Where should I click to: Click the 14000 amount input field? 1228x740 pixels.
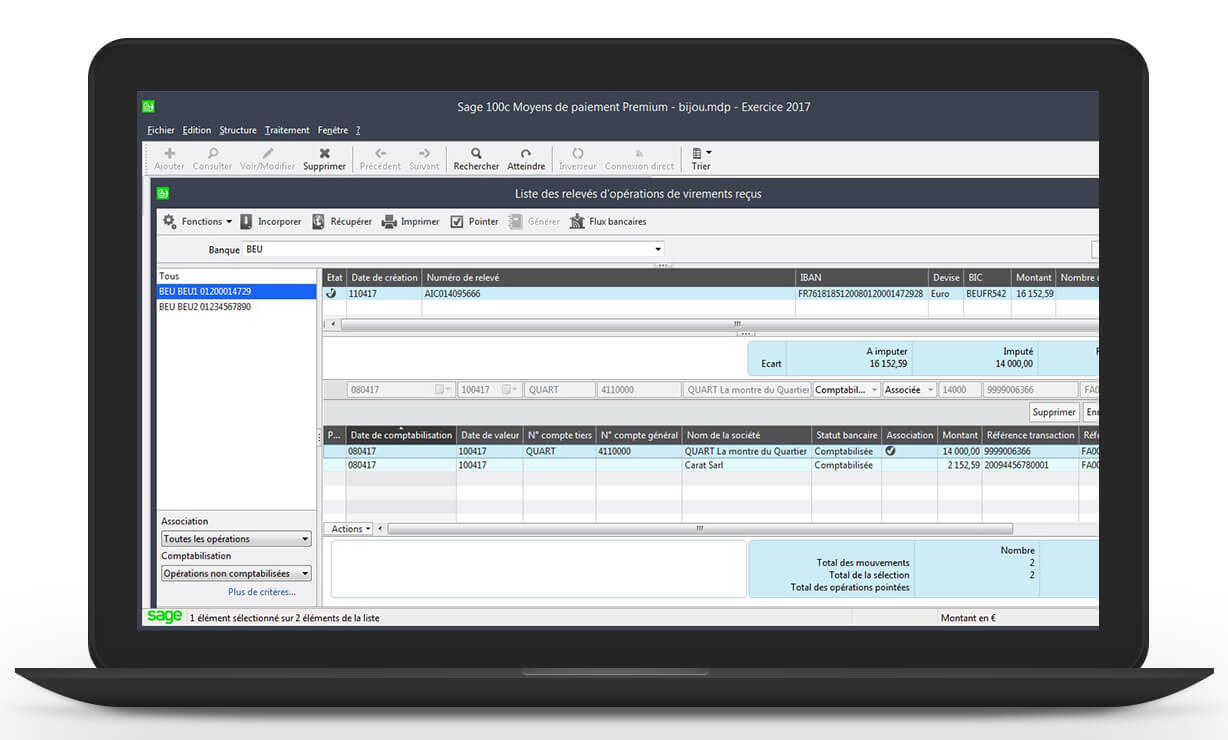click(959, 390)
